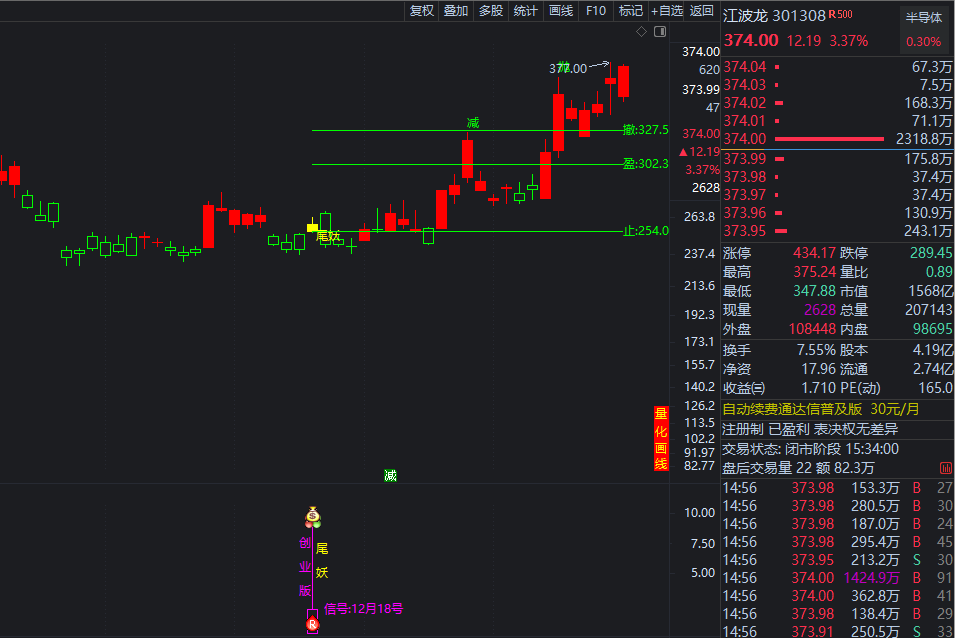Add the stock with +自选

(x=667, y=11)
